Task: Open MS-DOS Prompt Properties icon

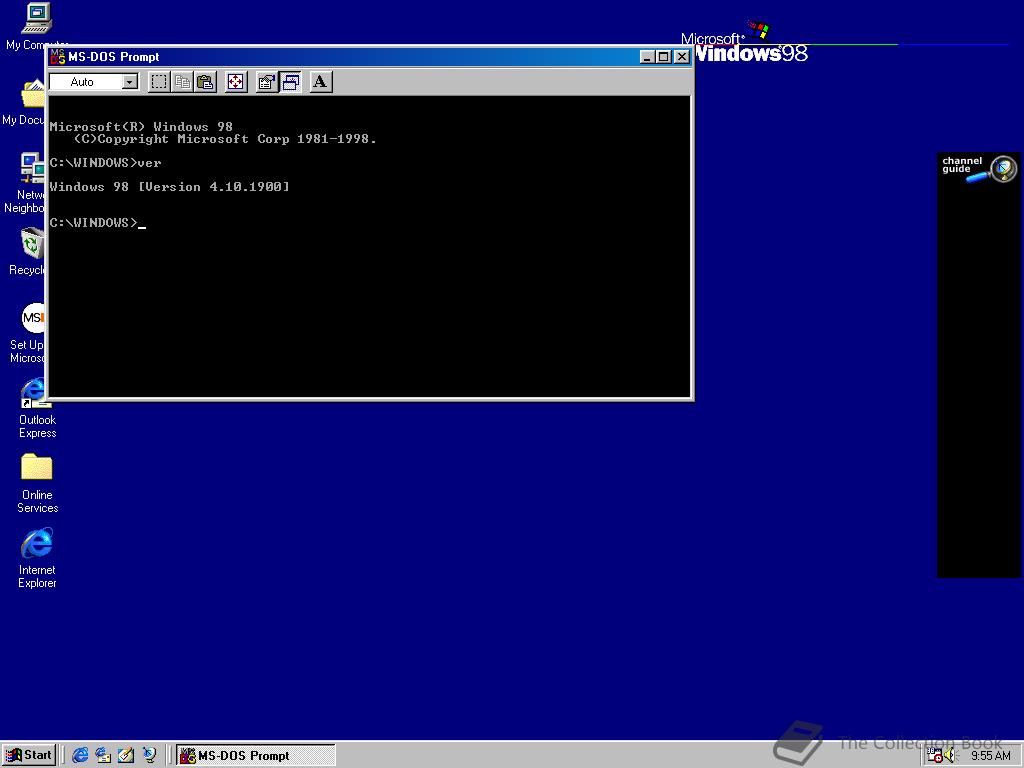Action: [266, 82]
